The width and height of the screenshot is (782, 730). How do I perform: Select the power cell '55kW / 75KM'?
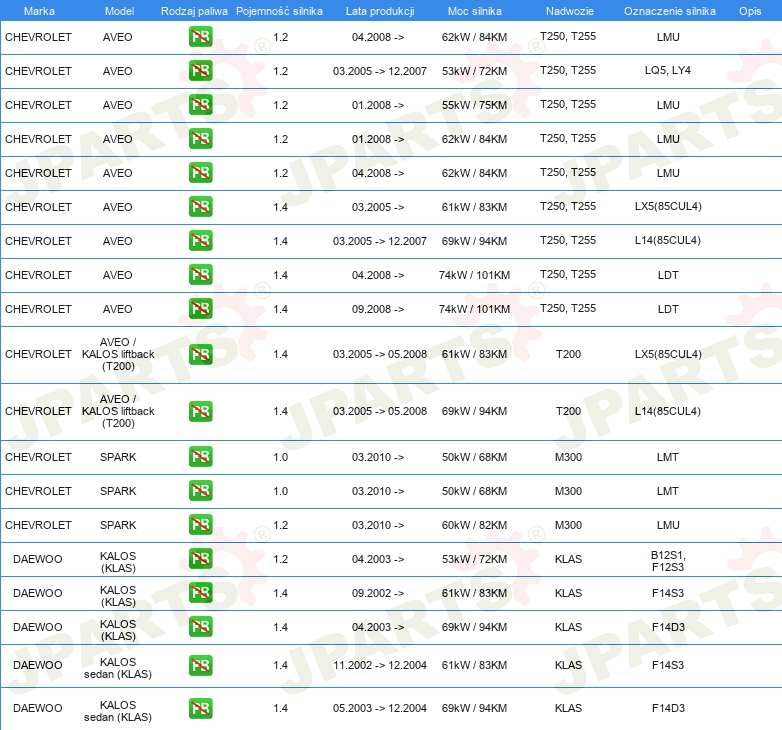(474, 105)
